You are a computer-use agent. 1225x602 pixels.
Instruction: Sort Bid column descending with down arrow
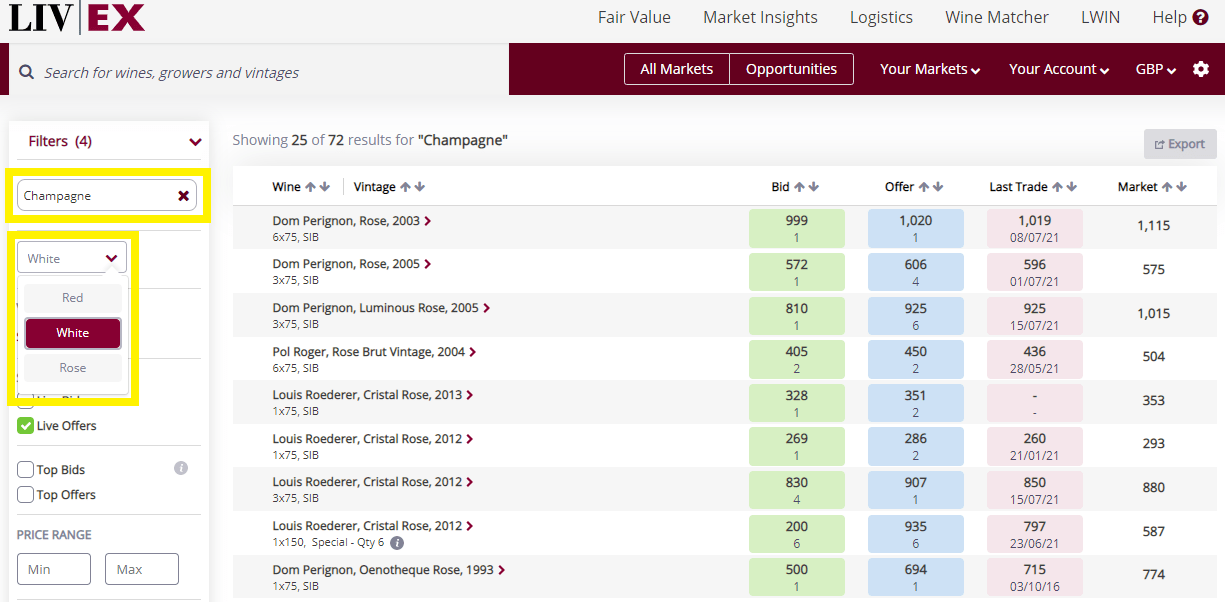(x=814, y=187)
